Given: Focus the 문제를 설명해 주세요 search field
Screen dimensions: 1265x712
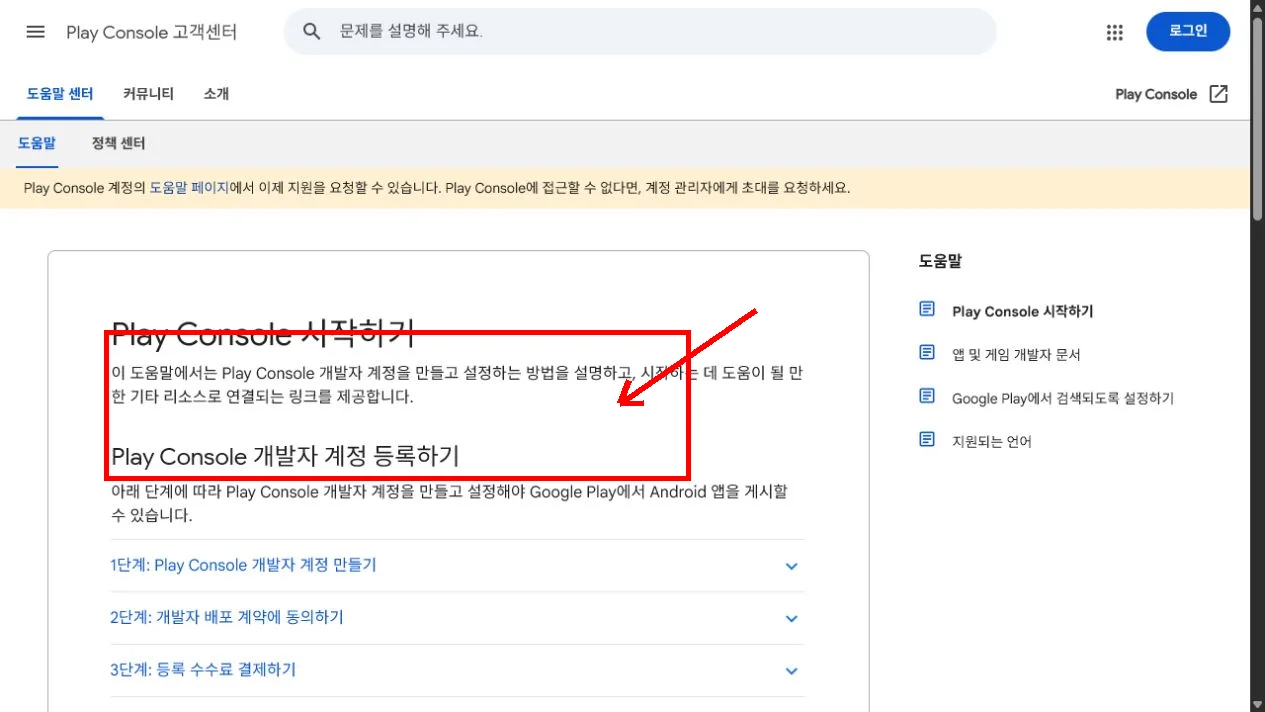Looking at the screenshot, I should click(640, 32).
